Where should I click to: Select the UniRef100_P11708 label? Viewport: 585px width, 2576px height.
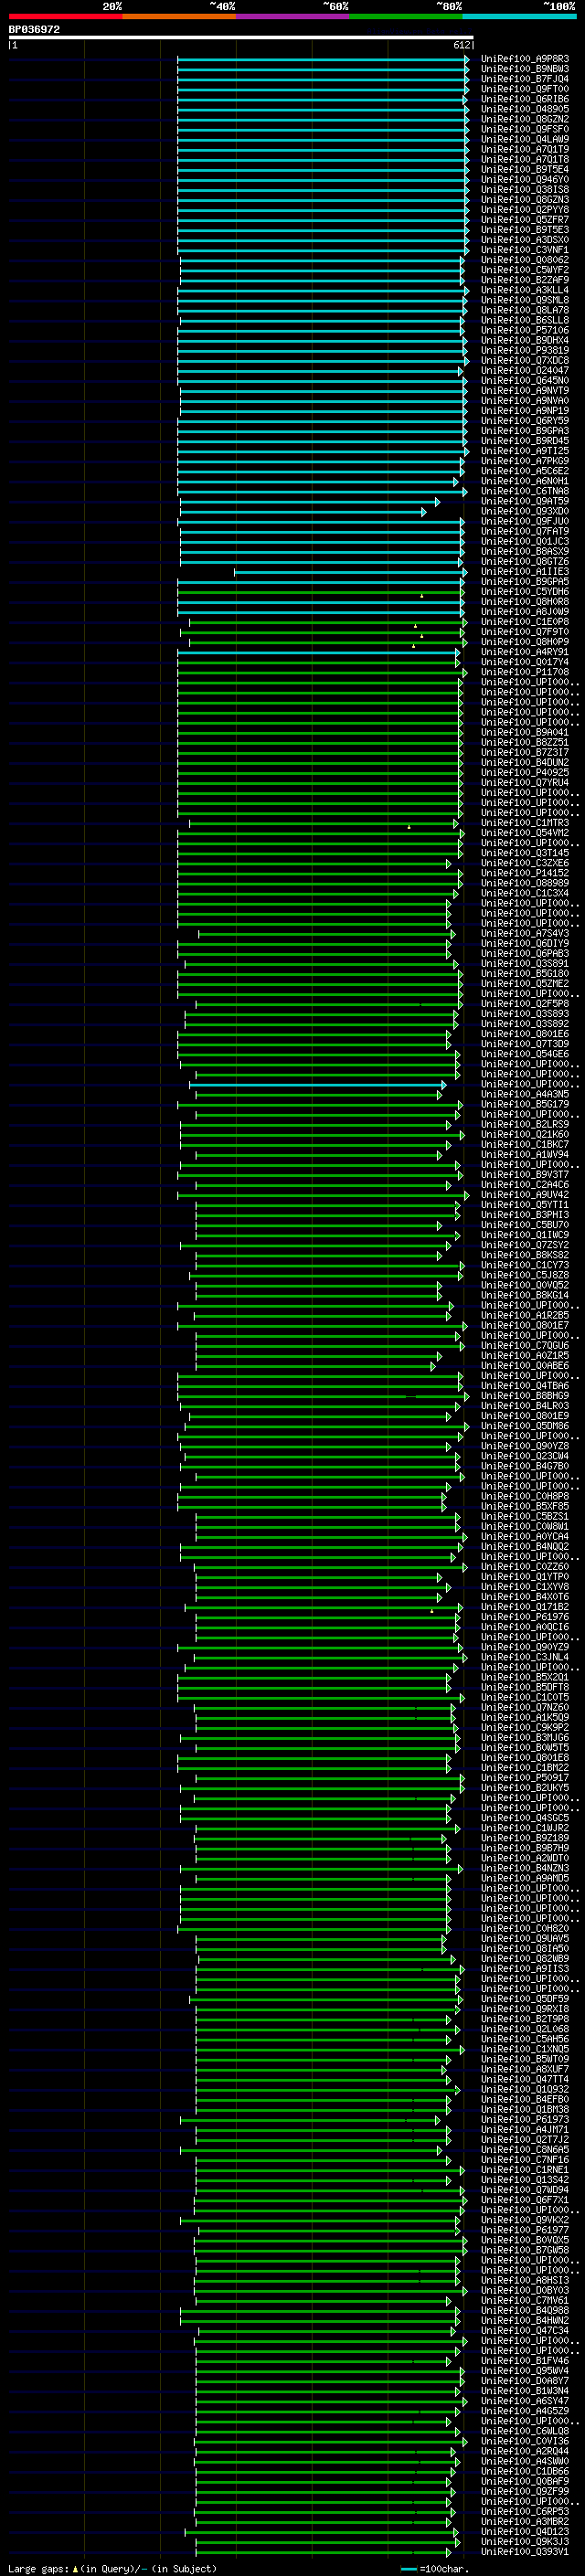point(524,672)
